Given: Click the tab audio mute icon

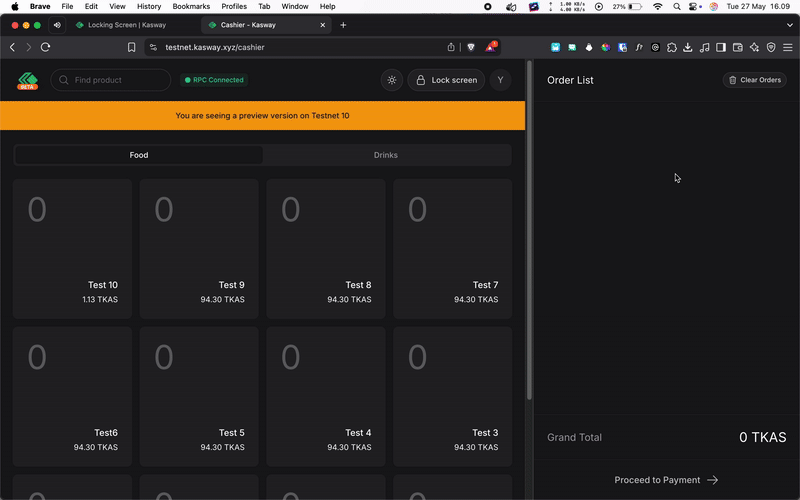Looking at the screenshot, I should click(57, 25).
